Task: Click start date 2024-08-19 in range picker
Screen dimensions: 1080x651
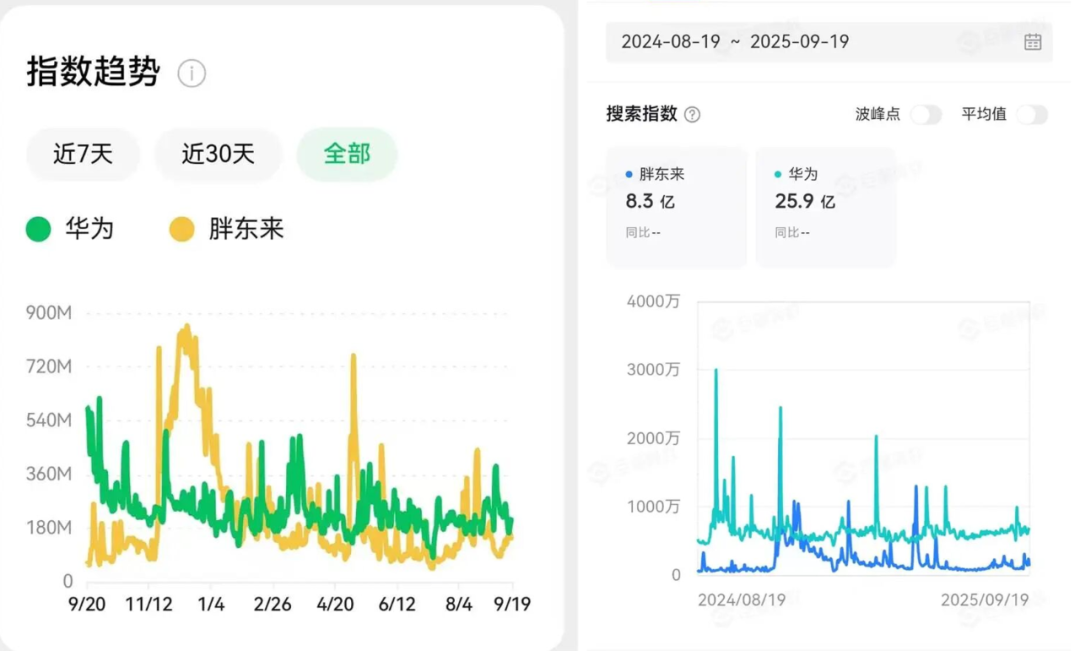Action: [664, 42]
